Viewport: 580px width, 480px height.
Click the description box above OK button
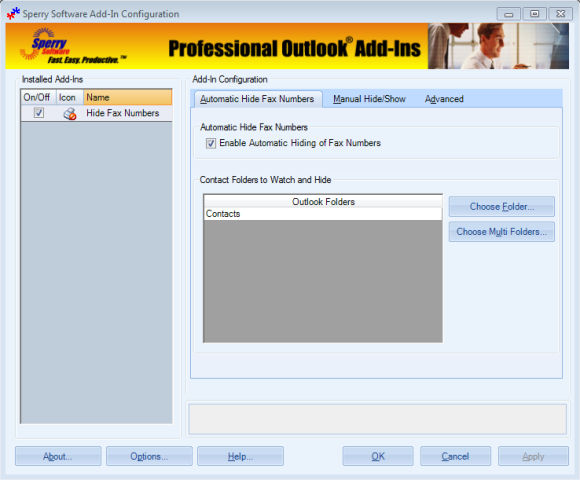378,419
